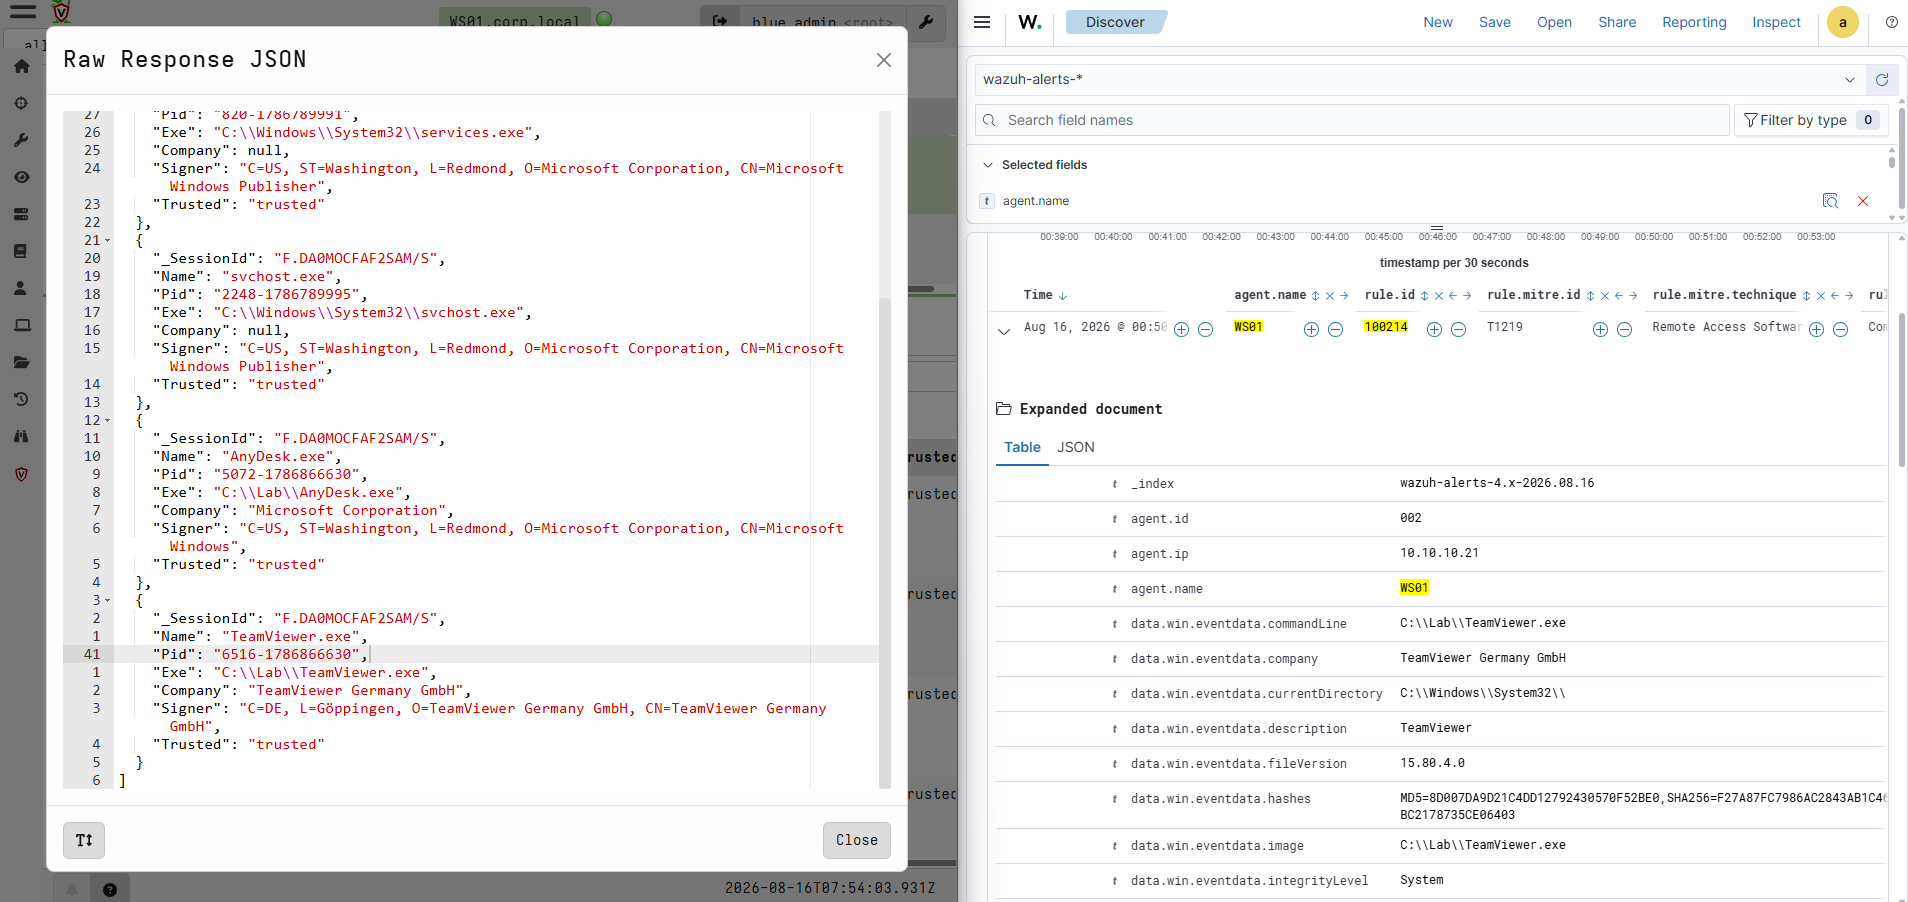Open Filter by type options
Viewport: 1908px width, 902px height.
pos(1810,120)
